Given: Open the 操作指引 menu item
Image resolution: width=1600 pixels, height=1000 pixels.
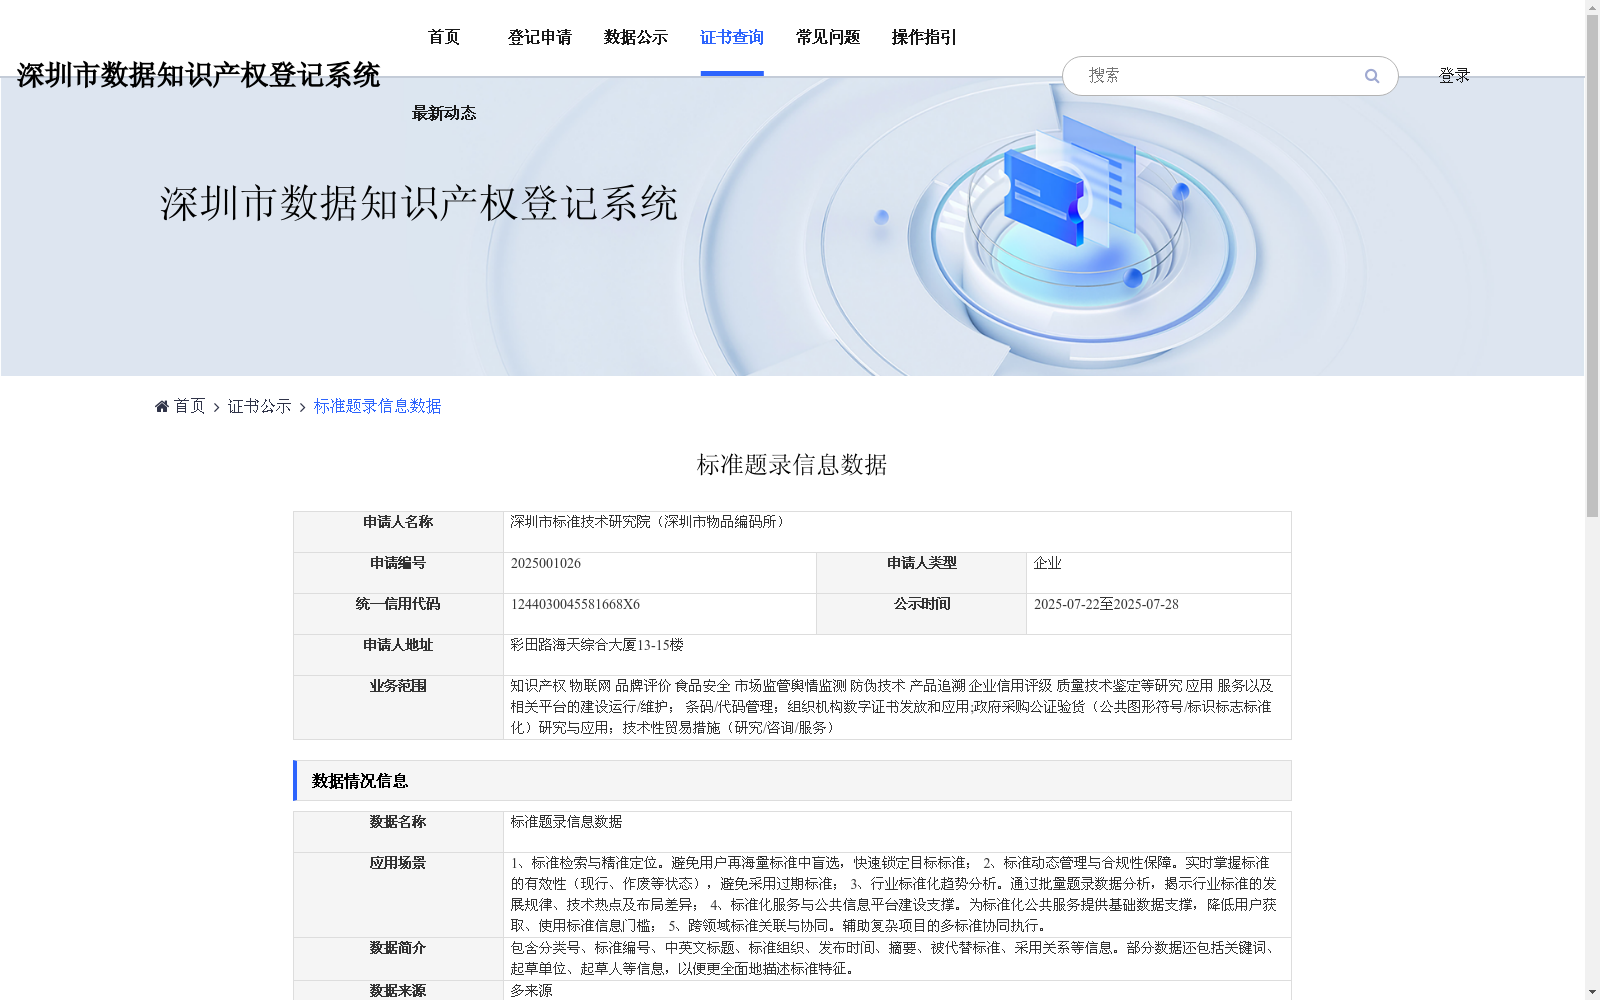Looking at the screenshot, I should pyautogui.click(x=924, y=37).
